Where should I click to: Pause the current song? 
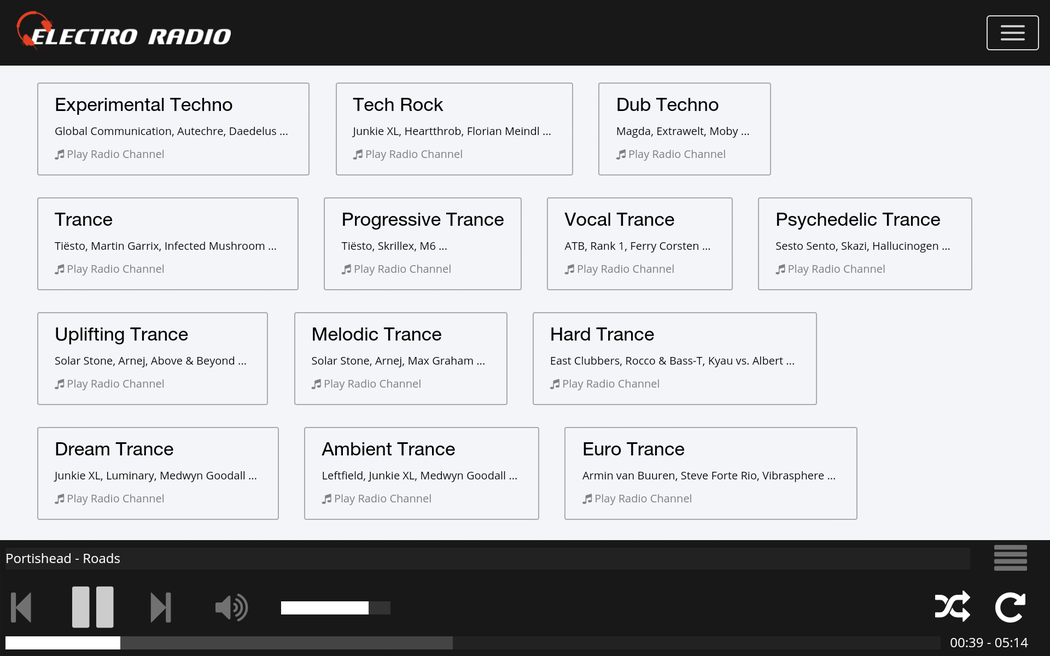point(92,607)
